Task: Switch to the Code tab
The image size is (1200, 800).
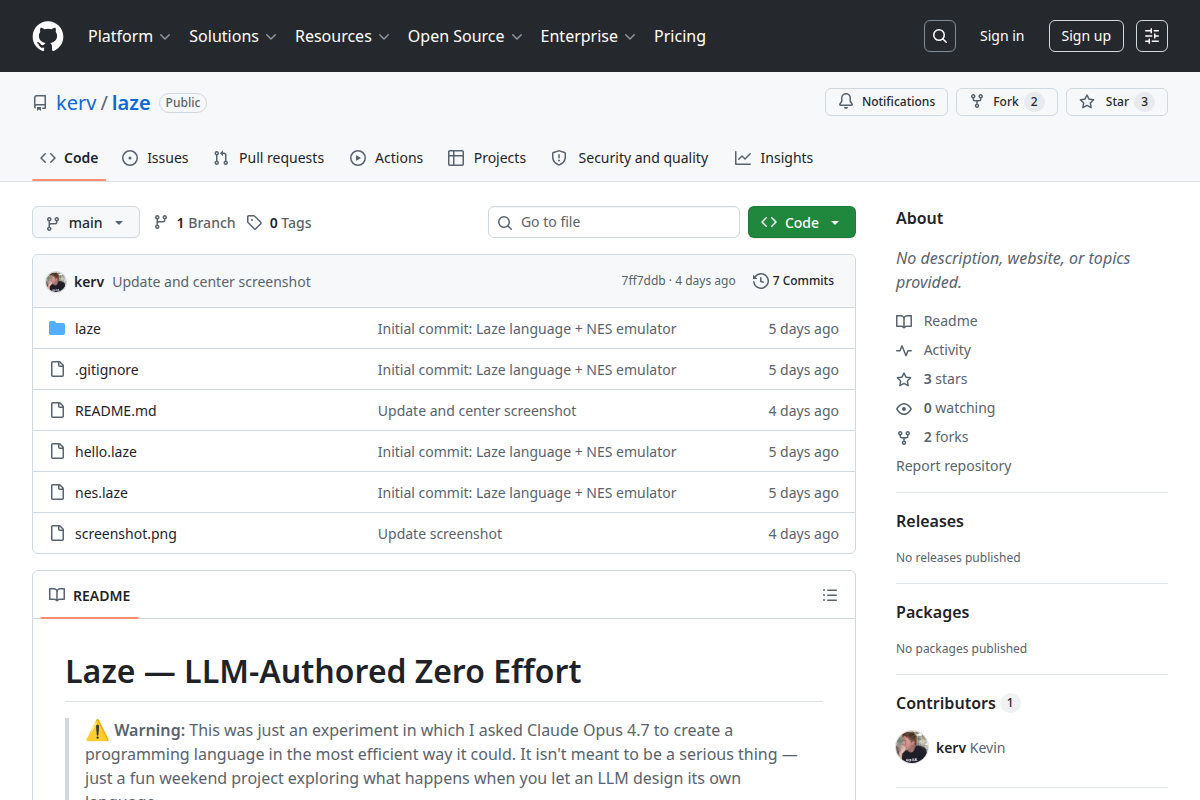Action: 69,158
